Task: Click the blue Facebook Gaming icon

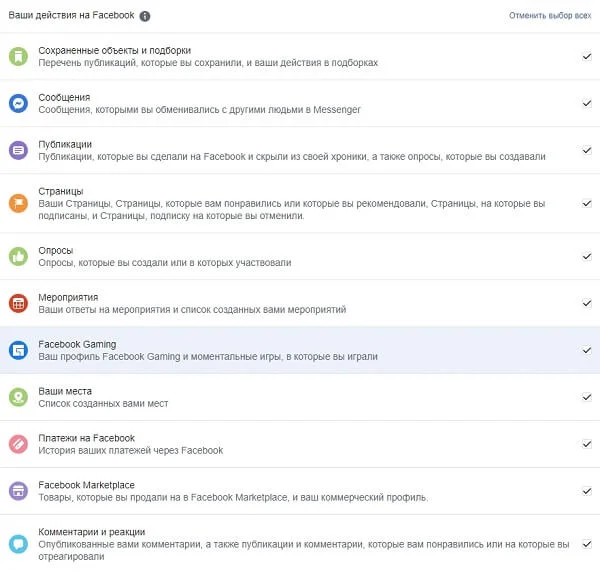Action: (18, 350)
